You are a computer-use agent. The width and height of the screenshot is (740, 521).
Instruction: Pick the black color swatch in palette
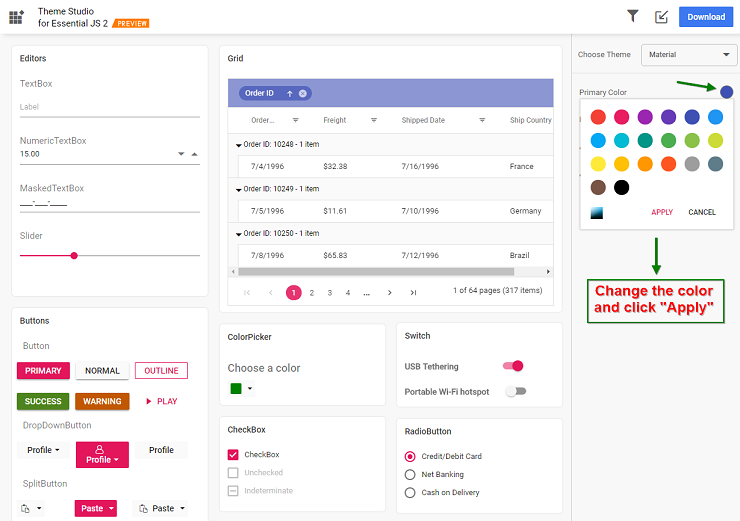(622, 188)
